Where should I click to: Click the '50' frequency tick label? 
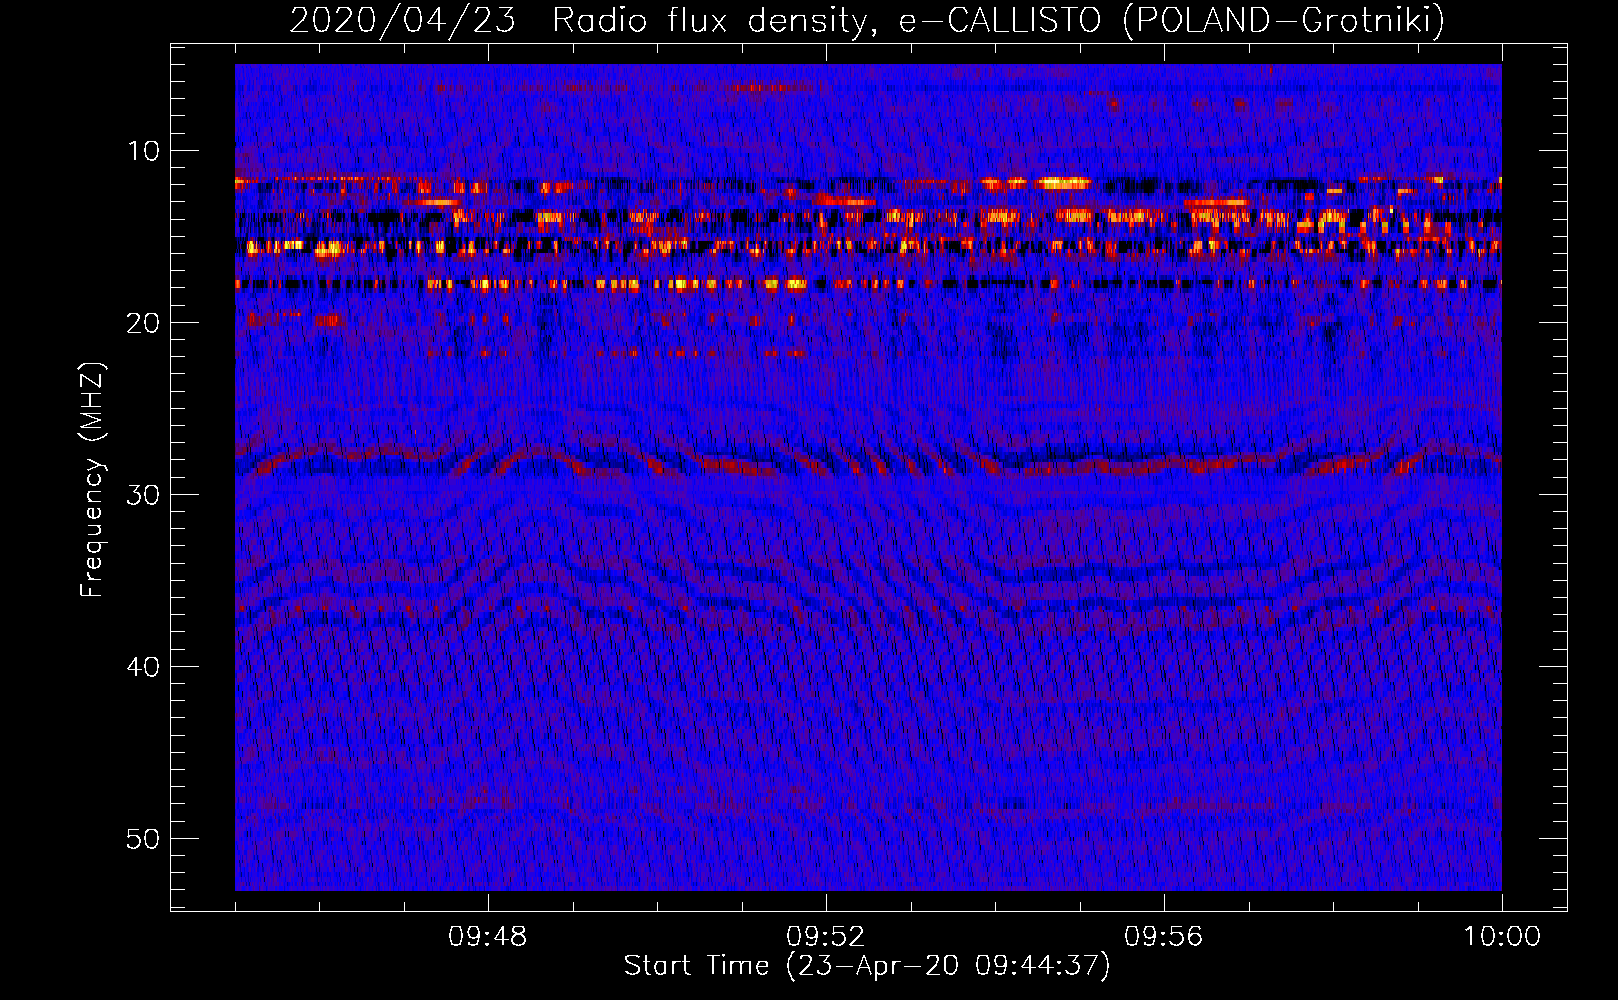point(144,839)
